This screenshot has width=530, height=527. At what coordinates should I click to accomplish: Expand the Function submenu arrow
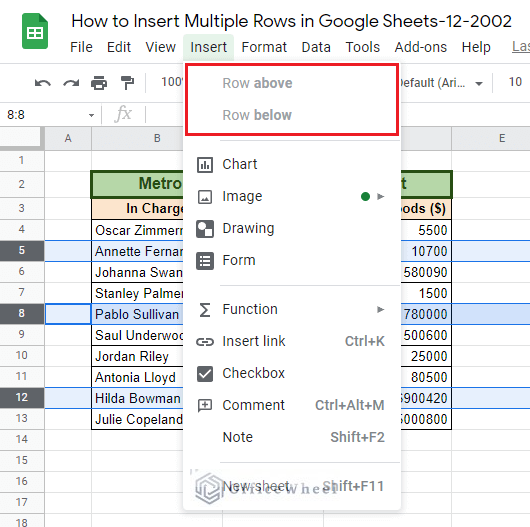click(381, 309)
